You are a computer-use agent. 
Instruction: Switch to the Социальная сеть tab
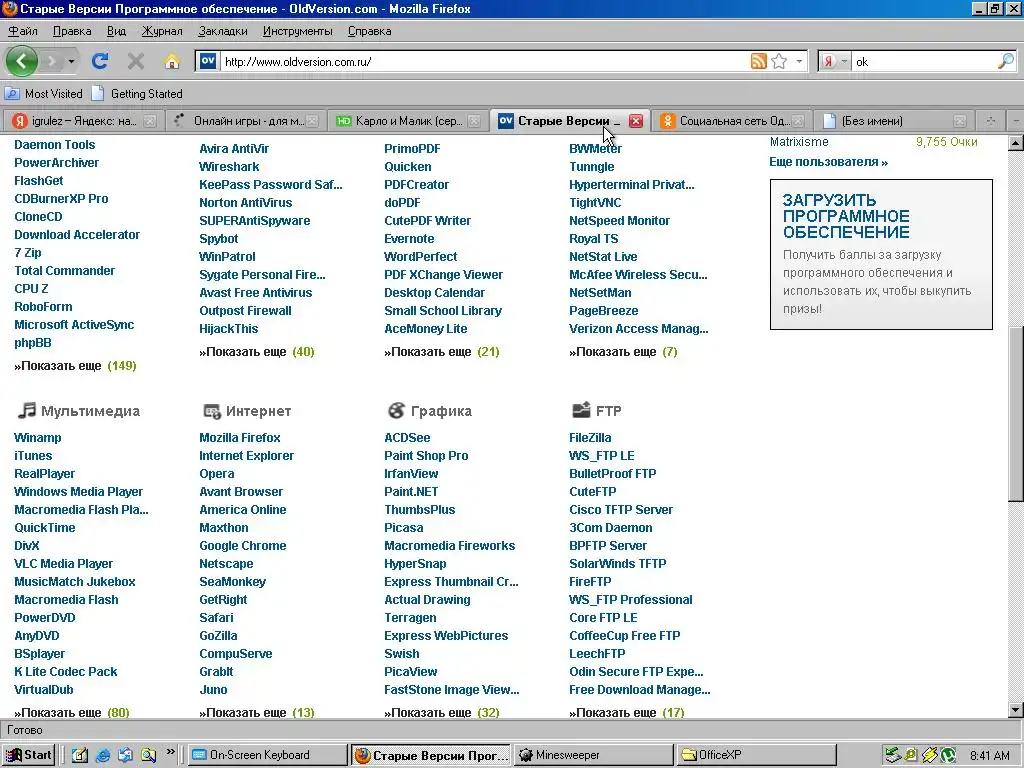(x=731, y=121)
